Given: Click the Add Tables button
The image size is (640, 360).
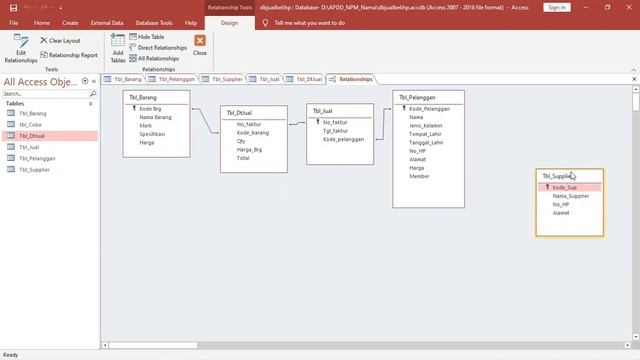Looking at the screenshot, I should click(118, 49).
